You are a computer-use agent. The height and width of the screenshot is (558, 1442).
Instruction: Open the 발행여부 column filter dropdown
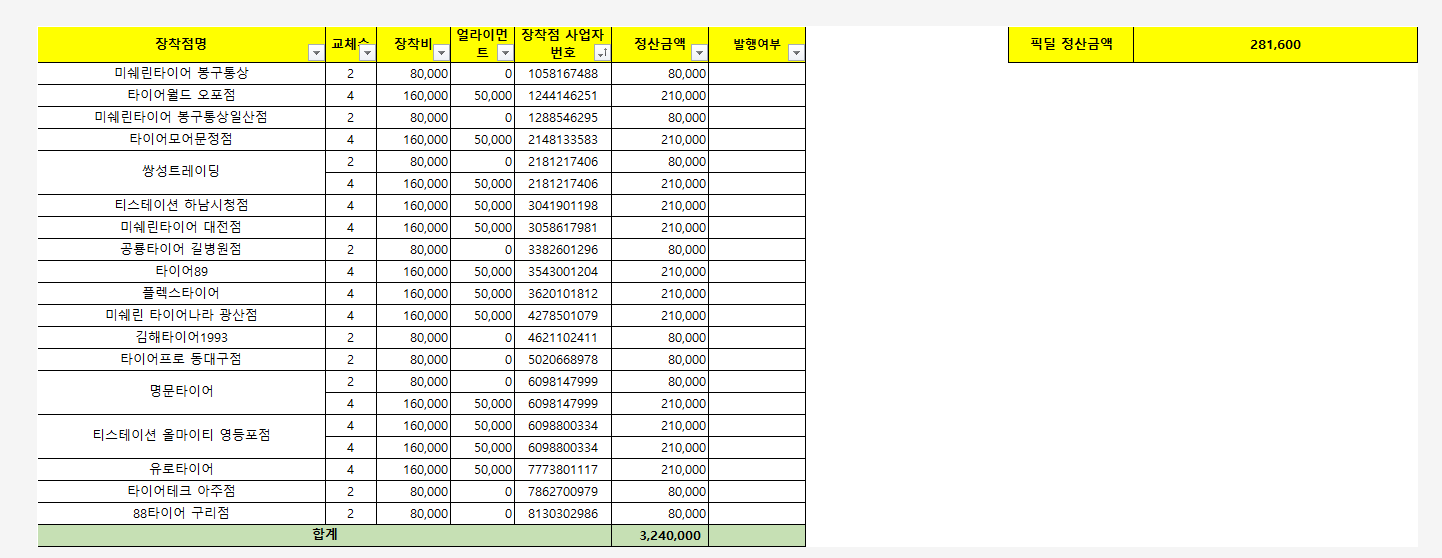795,53
